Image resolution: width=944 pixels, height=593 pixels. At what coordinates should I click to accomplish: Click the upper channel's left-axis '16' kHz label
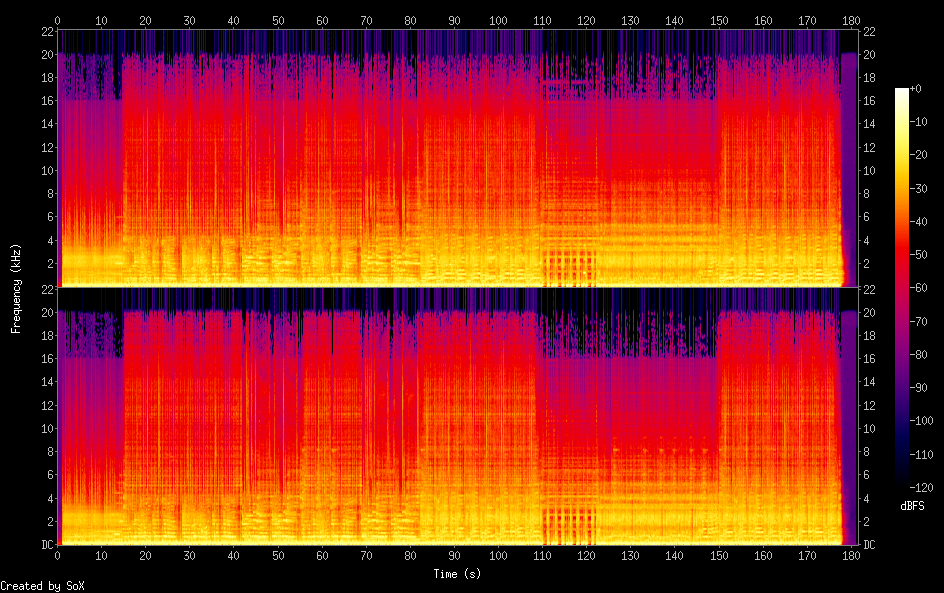tap(48, 101)
